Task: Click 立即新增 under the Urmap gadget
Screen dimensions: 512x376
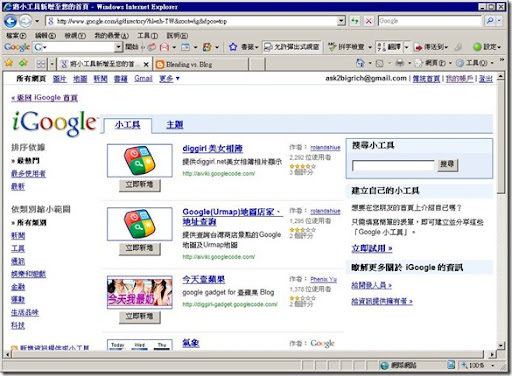Action: (x=140, y=248)
